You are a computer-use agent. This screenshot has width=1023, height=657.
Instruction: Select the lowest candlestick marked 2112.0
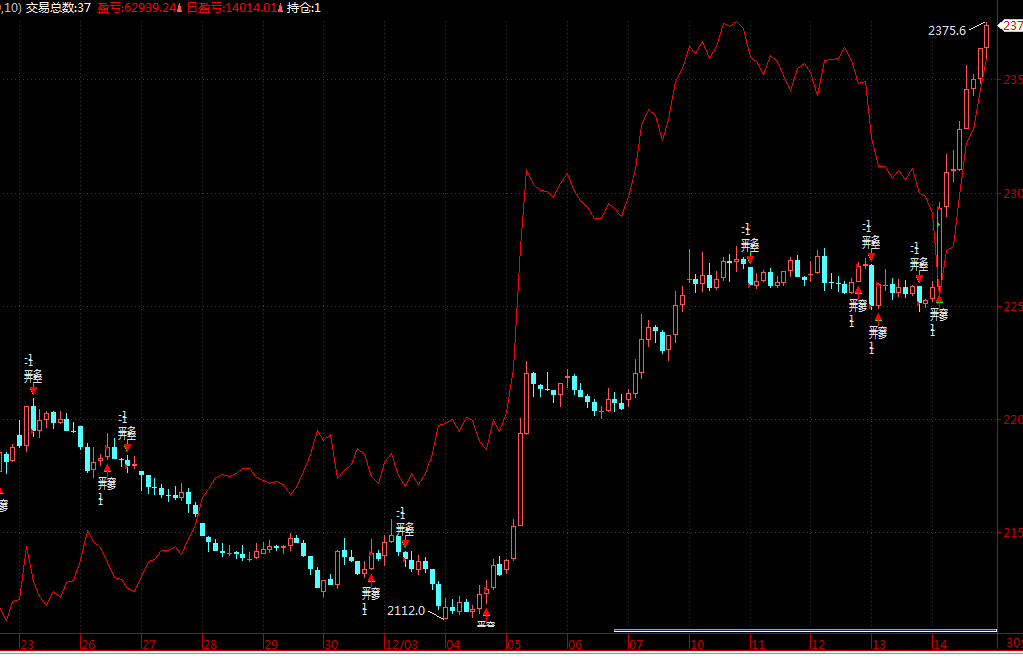point(446,613)
